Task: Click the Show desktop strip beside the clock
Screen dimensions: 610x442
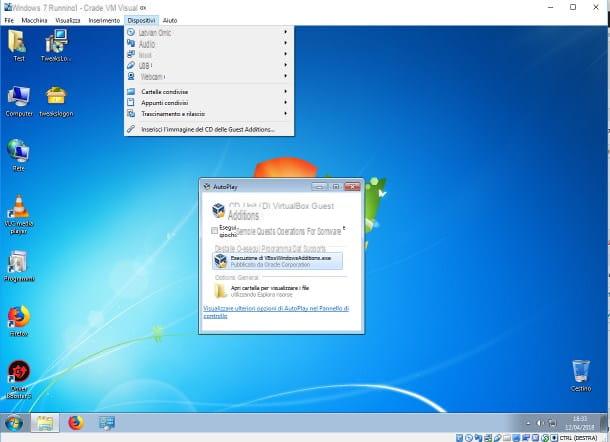Action: pos(603,423)
